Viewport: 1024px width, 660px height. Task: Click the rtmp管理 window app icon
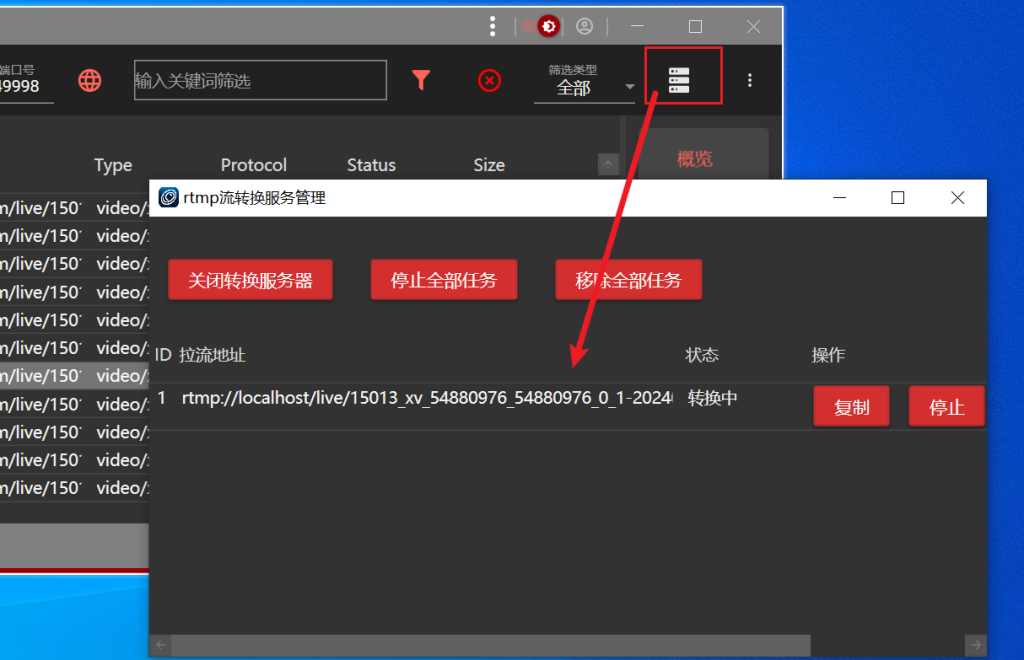[x=168, y=197]
